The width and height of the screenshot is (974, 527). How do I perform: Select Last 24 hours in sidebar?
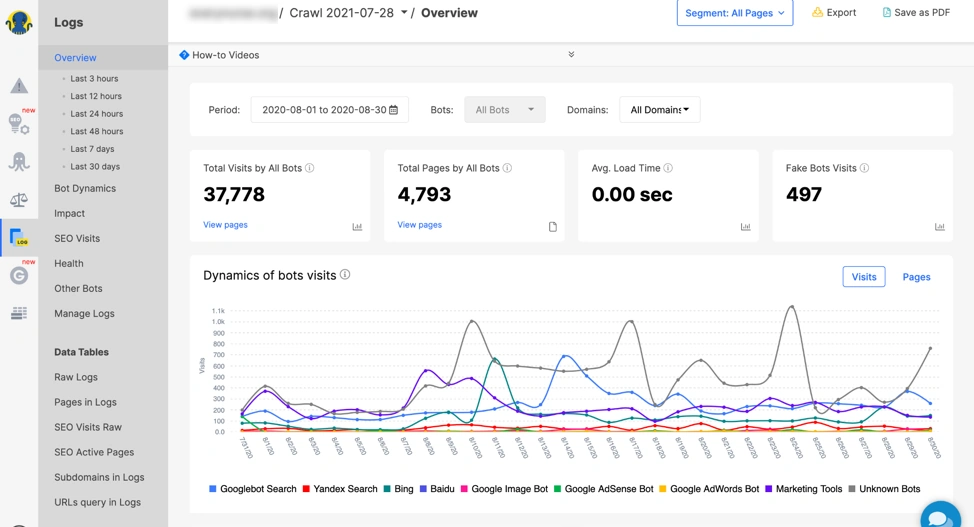[x=96, y=114]
